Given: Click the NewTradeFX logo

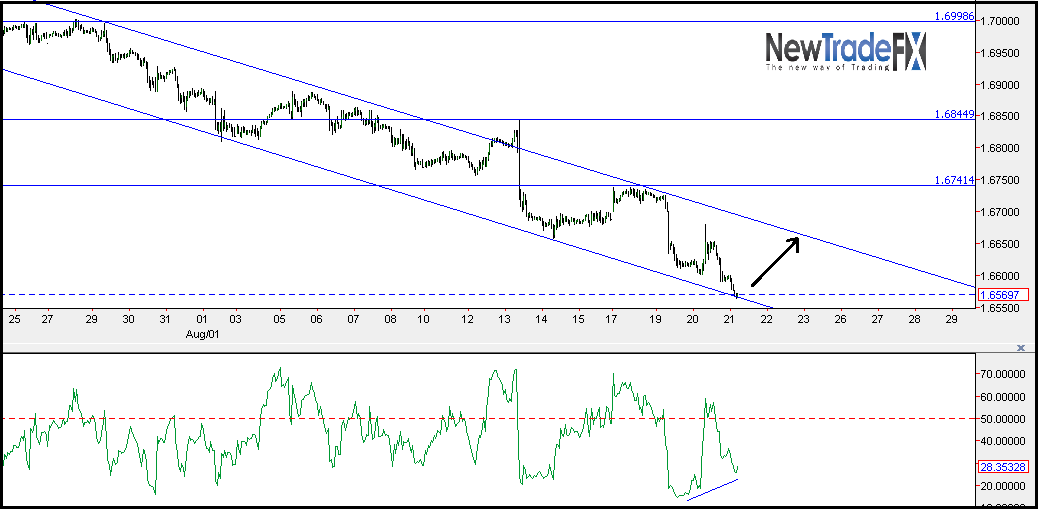Looking at the screenshot, I should click(x=846, y=52).
